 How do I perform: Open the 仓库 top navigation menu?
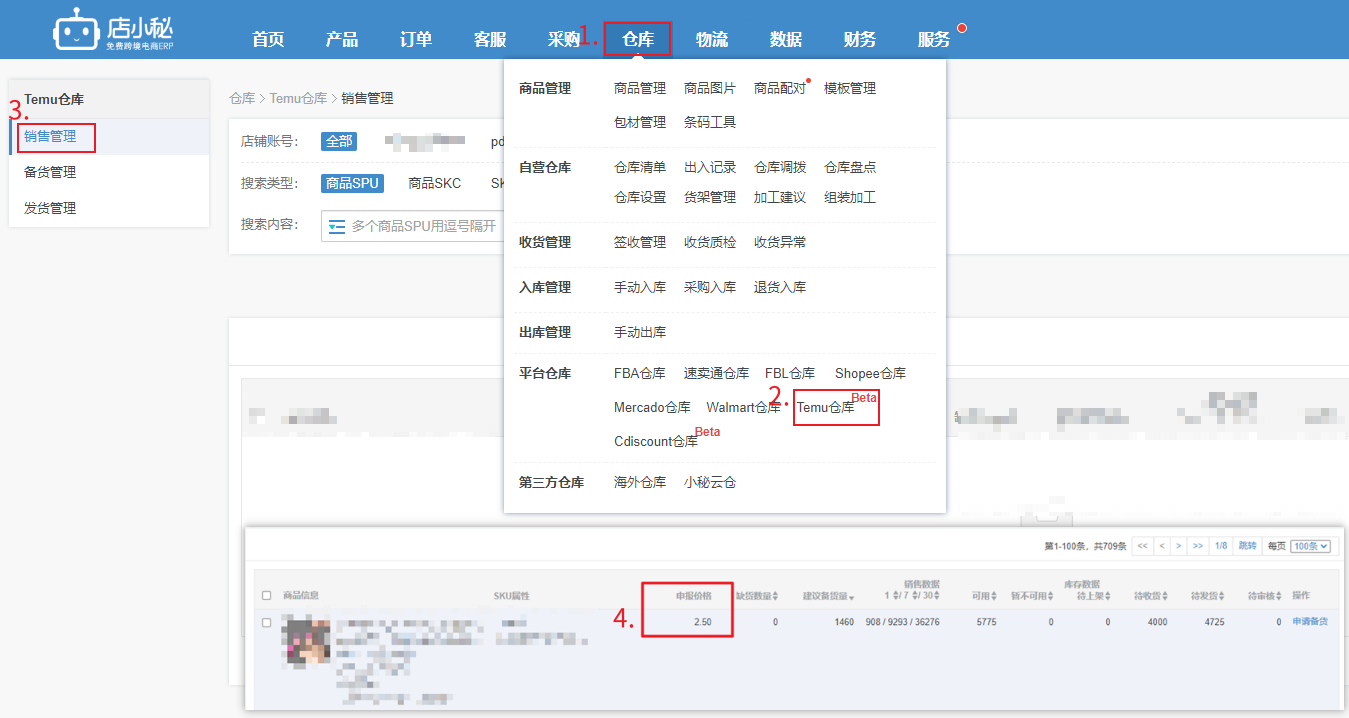(x=637, y=39)
